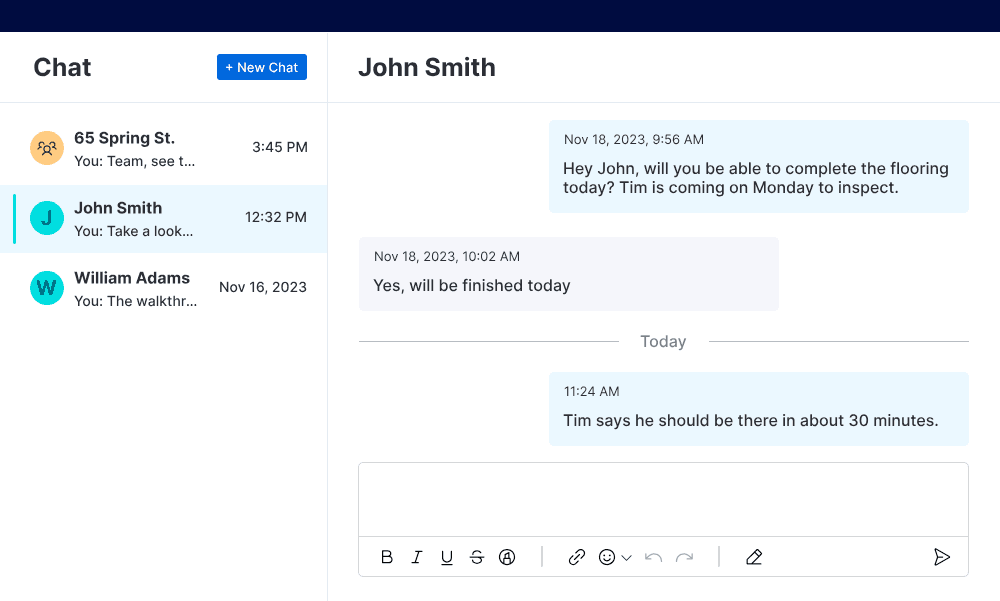Insert a hyperlink into the message
Image resolution: width=1000 pixels, height=601 pixels.
pos(577,557)
